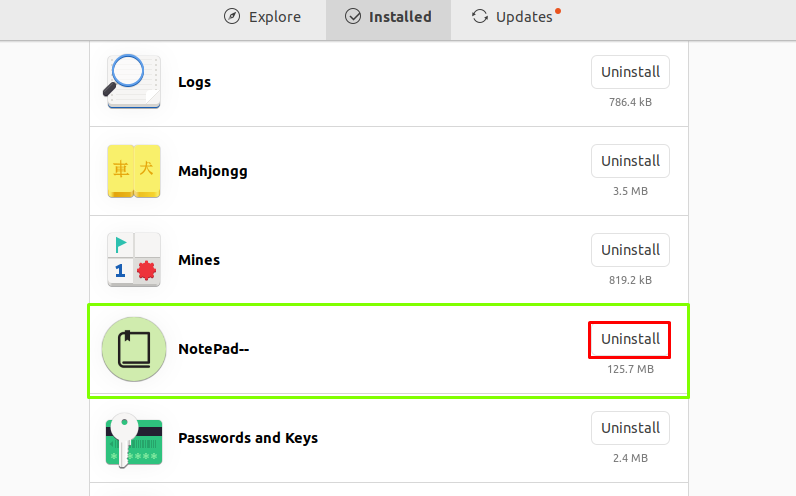Switch to the Explore tab
Image resolution: width=796 pixels, height=496 pixels.
pyautogui.click(x=262, y=17)
